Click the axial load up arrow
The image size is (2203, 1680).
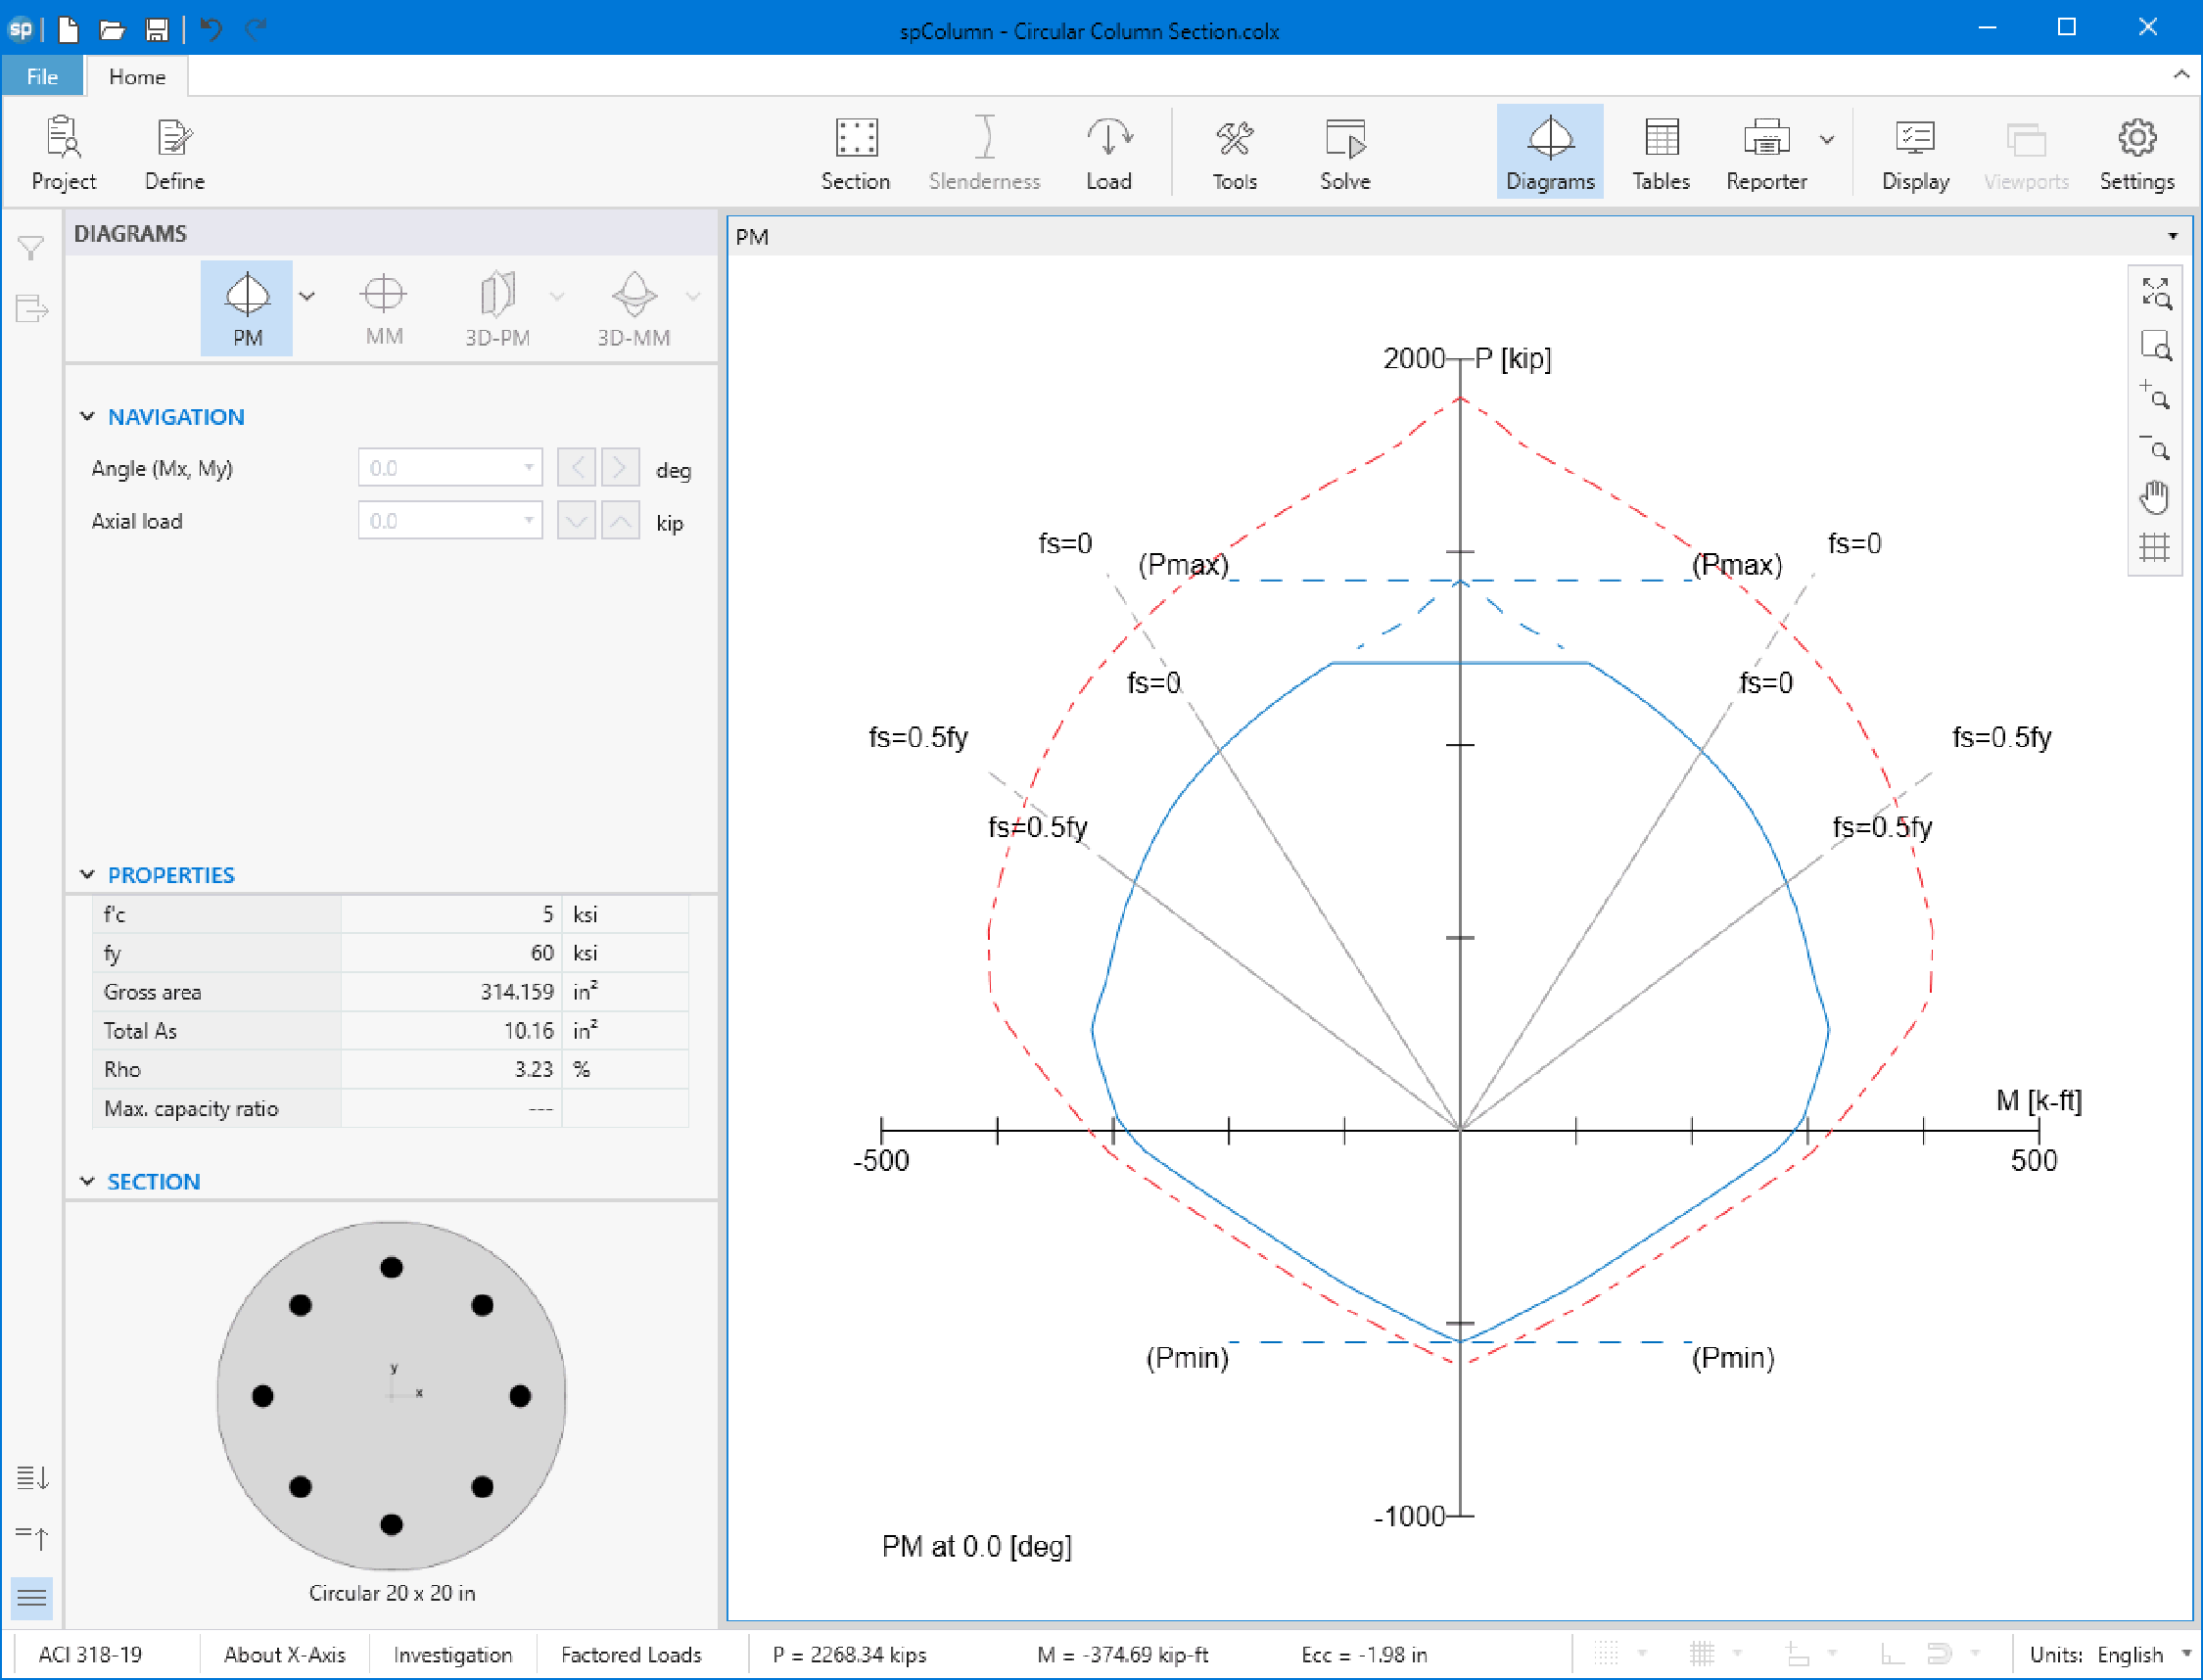(x=620, y=520)
